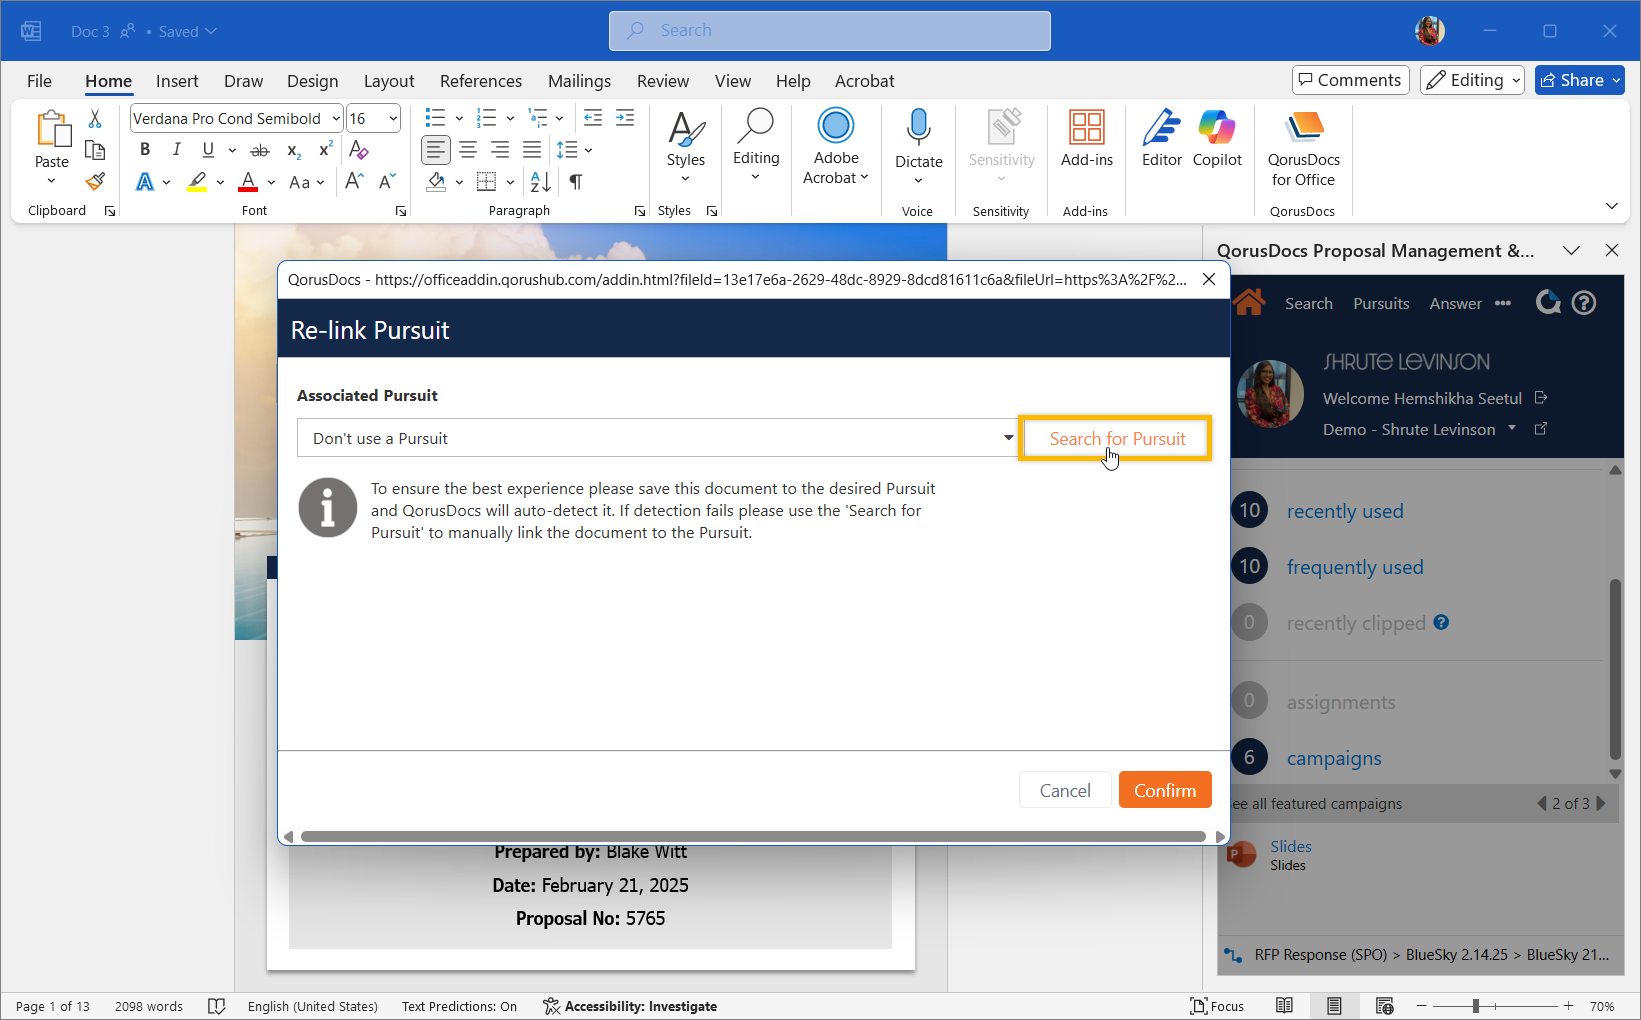The image size is (1641, 1020).
Task: Click the Confirm button
Action: coord(1164,790)
